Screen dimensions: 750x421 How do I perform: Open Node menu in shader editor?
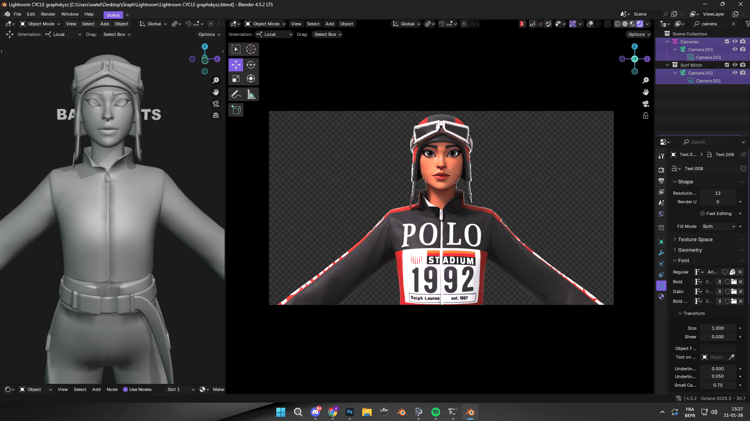click(x=112, y=389)
